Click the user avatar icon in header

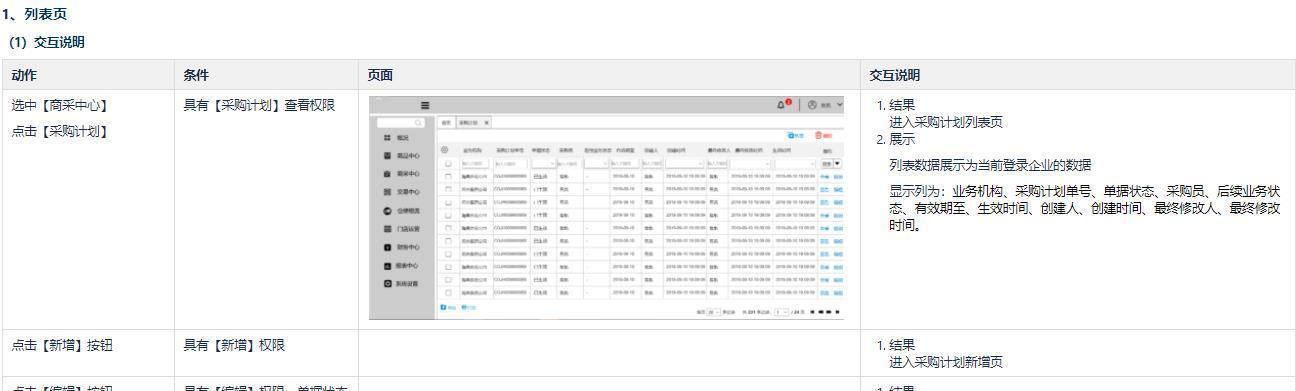tap(812, 105)
